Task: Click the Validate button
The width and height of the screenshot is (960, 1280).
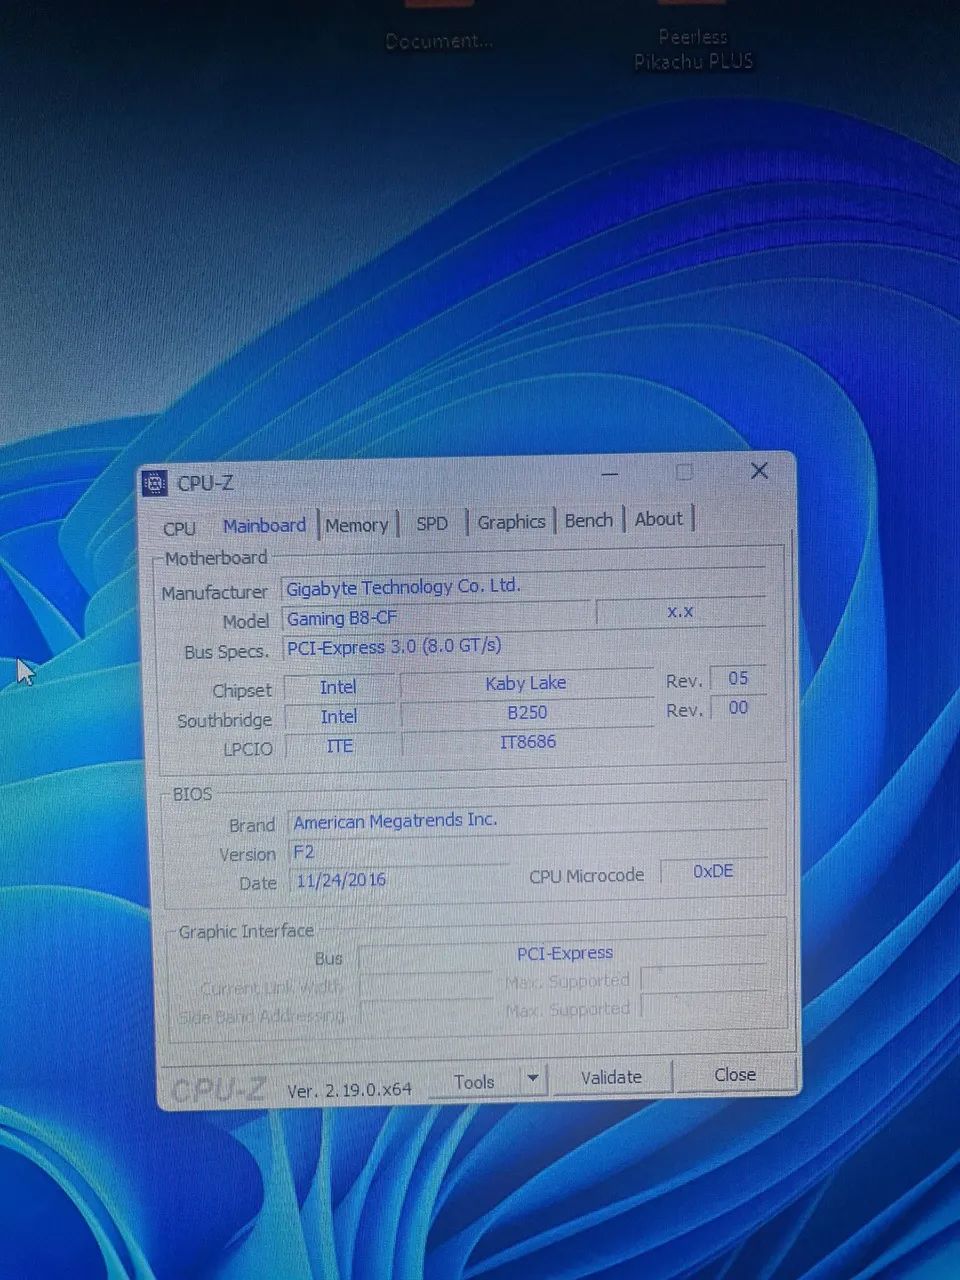Action: pyautogui.click(x=611, y=1077)
